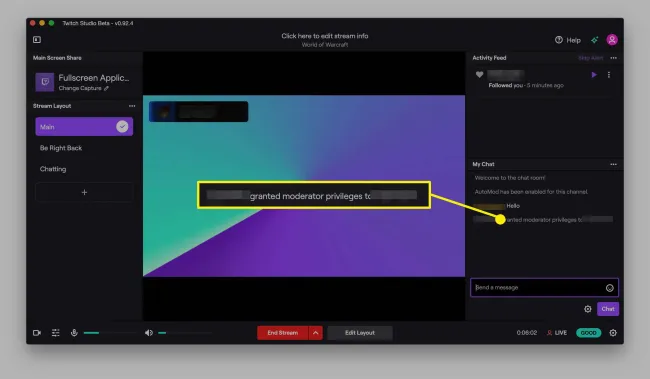Send message with Chat button
Image resolution: width=650 pixels, height=379 pixels.
(608, 309)
